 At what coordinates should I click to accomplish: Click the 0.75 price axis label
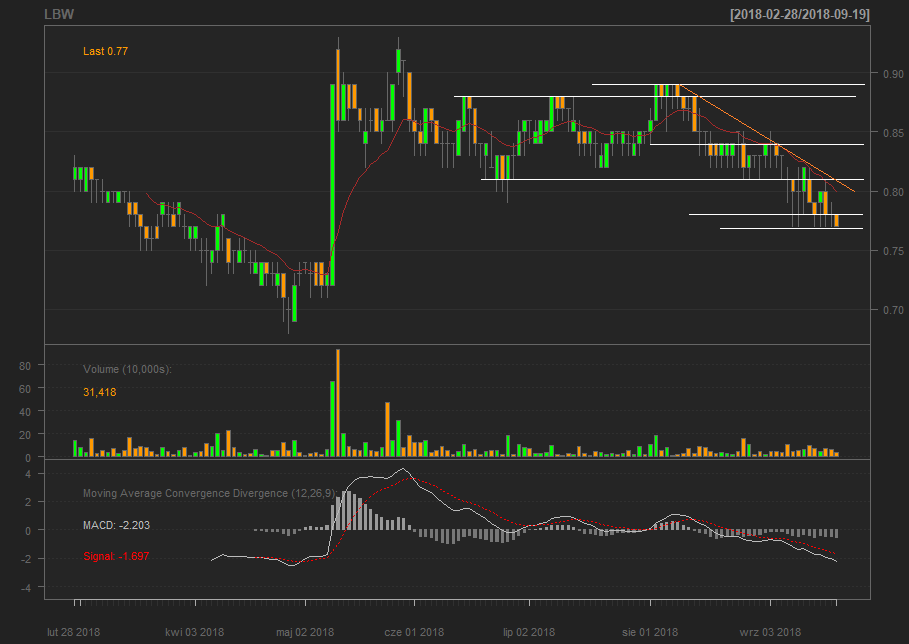[893, 251]
